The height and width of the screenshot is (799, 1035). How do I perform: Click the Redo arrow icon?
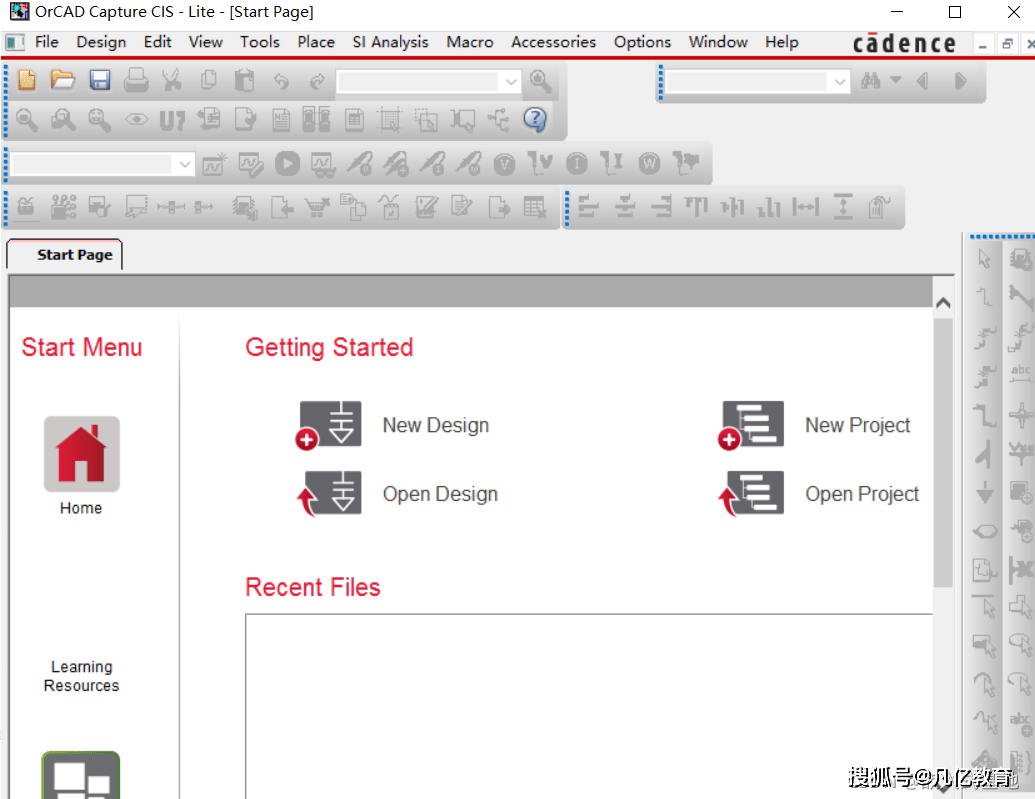(317, 81)
